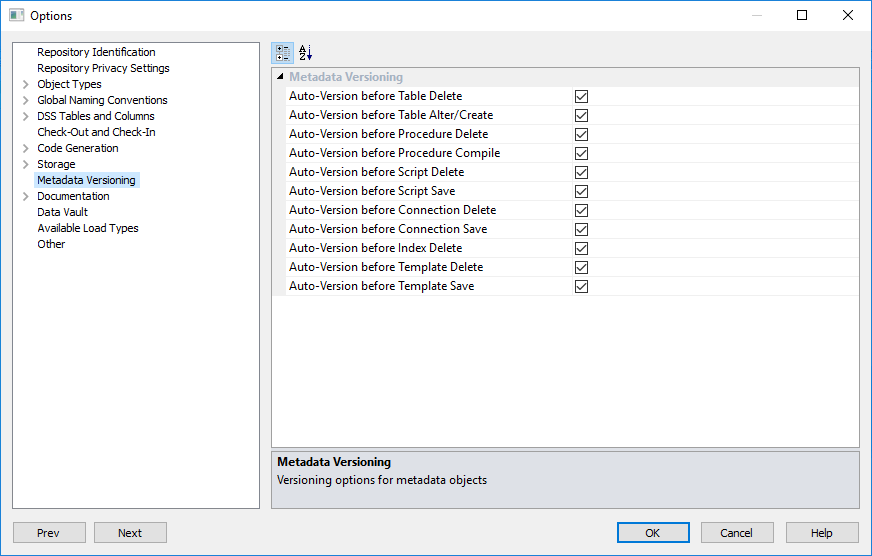Select Repository Privacy Settings in tree
The height and width of the screenshot is (556, 872).
pos(103,68)
